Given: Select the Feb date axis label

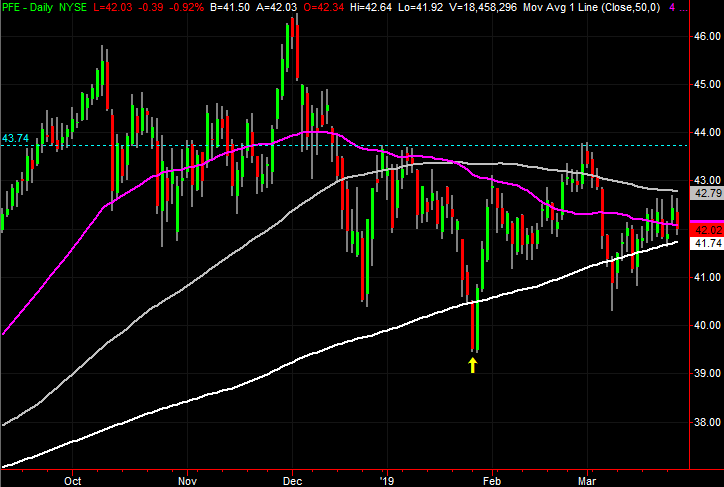Looking at the screenshot, I should (492, 481).
